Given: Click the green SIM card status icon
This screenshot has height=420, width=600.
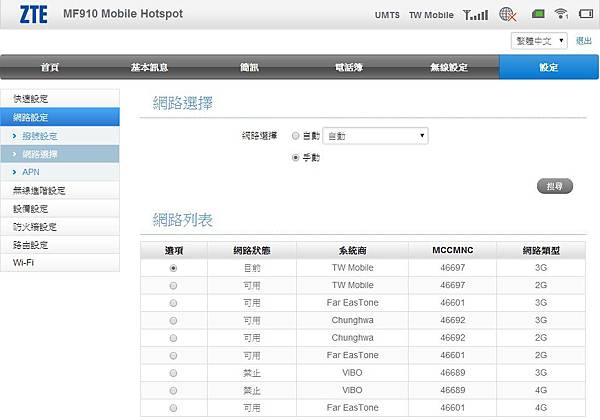Looking at the screenshot, I should pyautogui.click(x=538, y=15).
